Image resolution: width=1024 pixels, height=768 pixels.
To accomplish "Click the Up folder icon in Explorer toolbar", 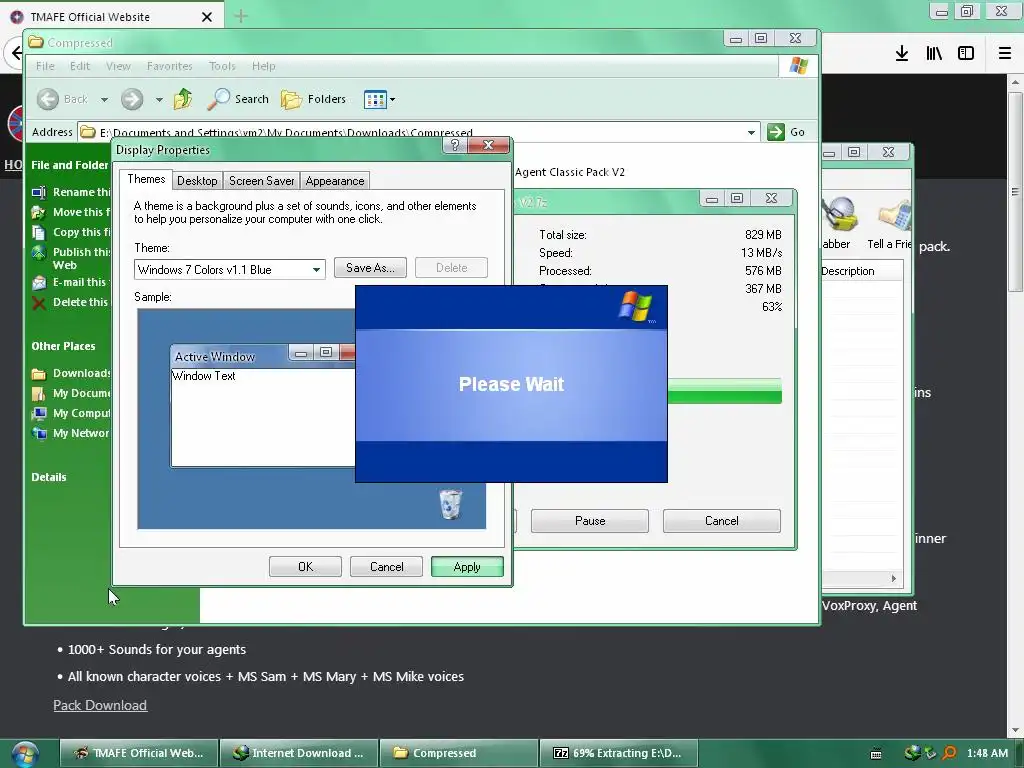I will point(183,99).
